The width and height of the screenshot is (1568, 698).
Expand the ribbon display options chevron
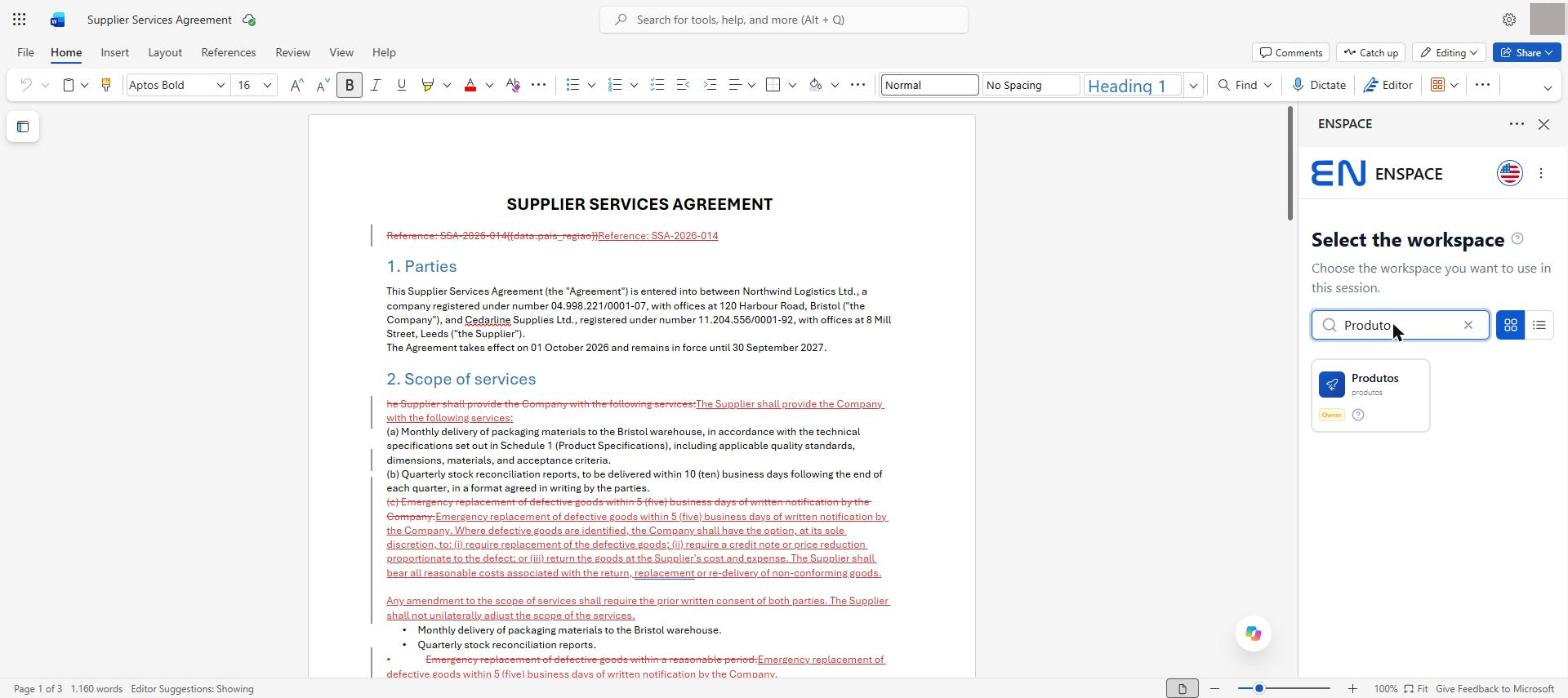point(1547,88)
